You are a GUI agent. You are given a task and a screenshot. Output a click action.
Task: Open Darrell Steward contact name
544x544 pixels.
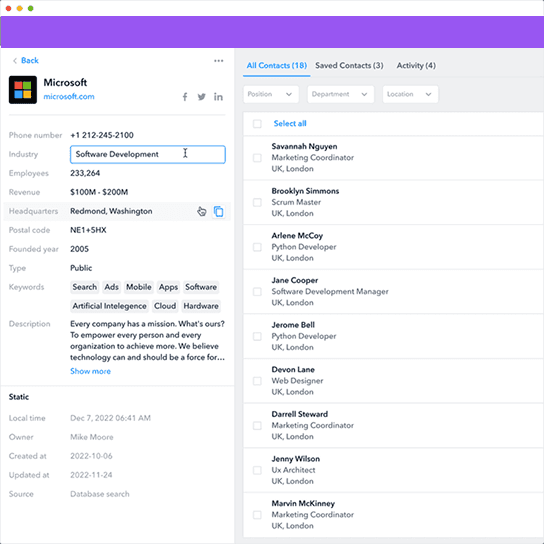300,414
